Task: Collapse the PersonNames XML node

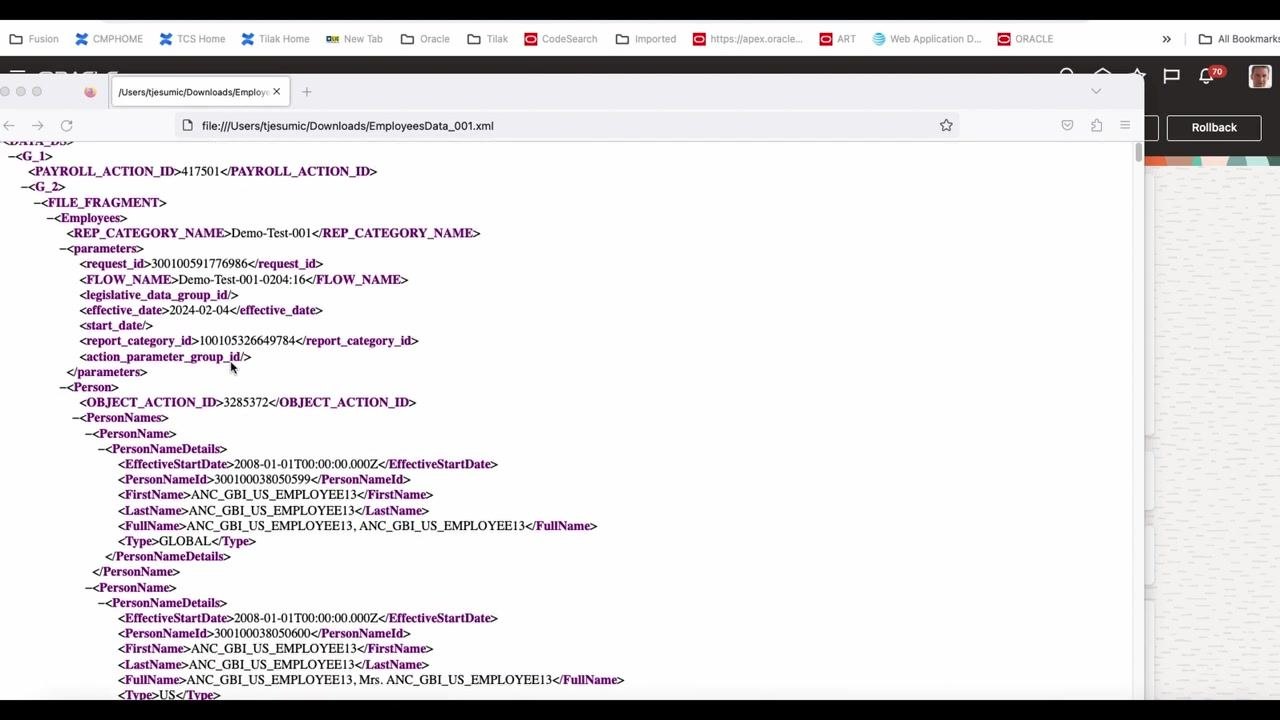Action: (77, 418)
